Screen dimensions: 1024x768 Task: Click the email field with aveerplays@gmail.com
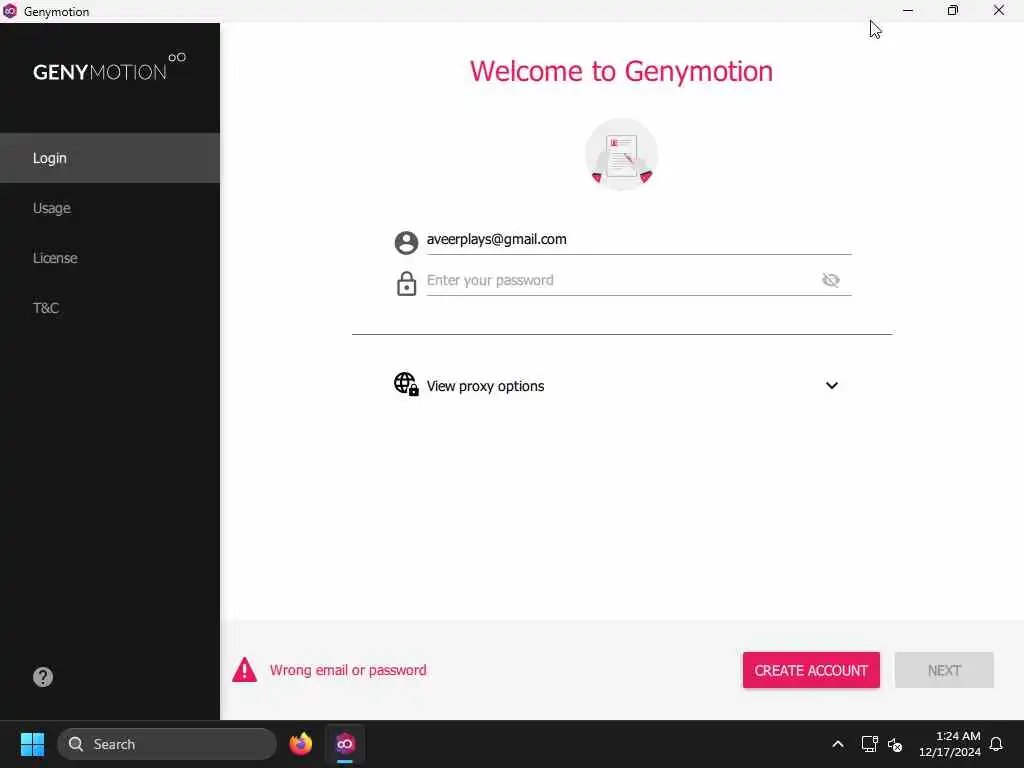click(x=639, y=240)
